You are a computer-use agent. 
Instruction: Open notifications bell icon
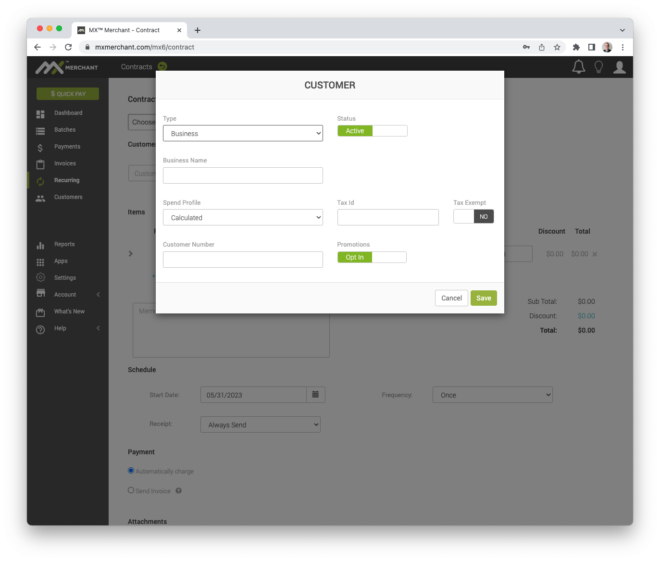tap(579, 67)
